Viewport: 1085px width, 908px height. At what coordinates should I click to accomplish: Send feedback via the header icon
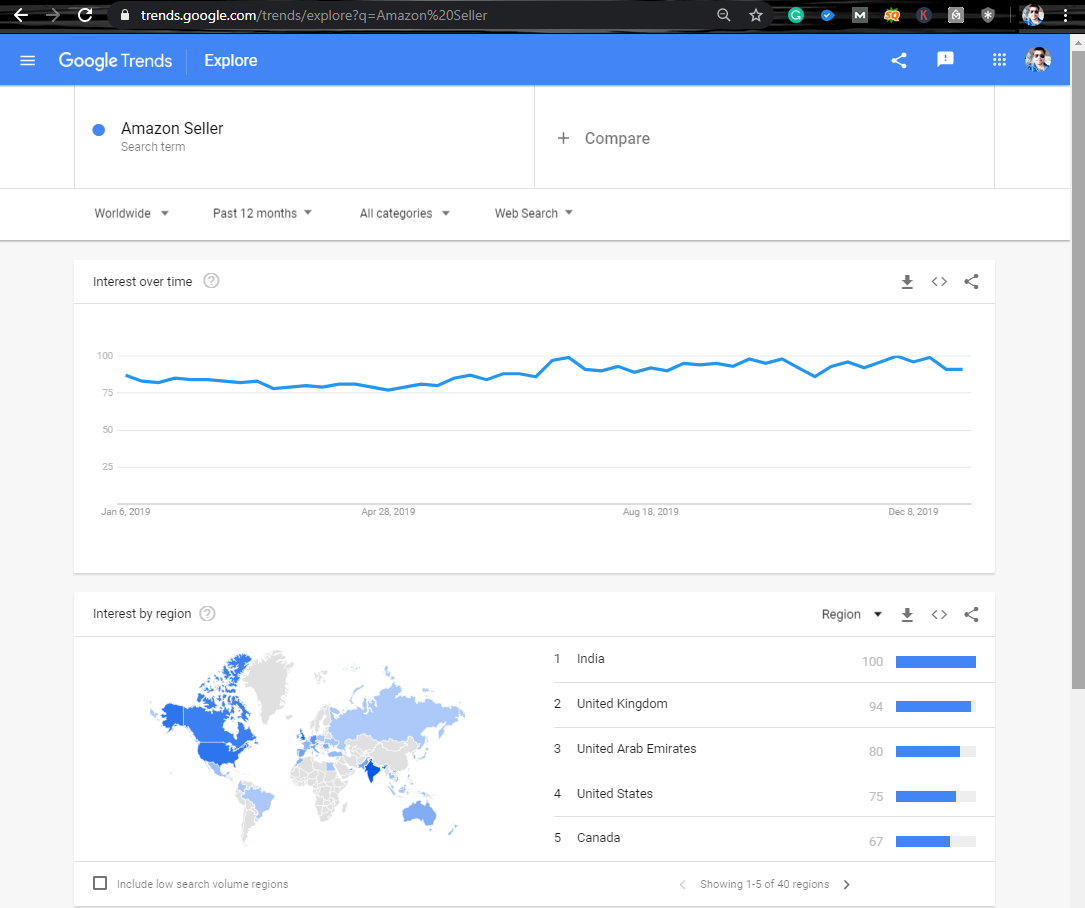tap(945, 60)
